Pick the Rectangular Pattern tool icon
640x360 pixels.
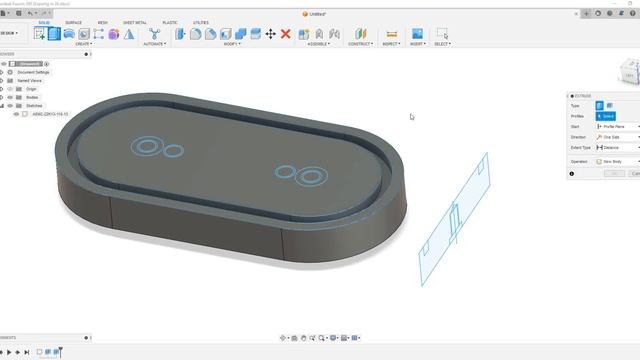coord(98,34)
